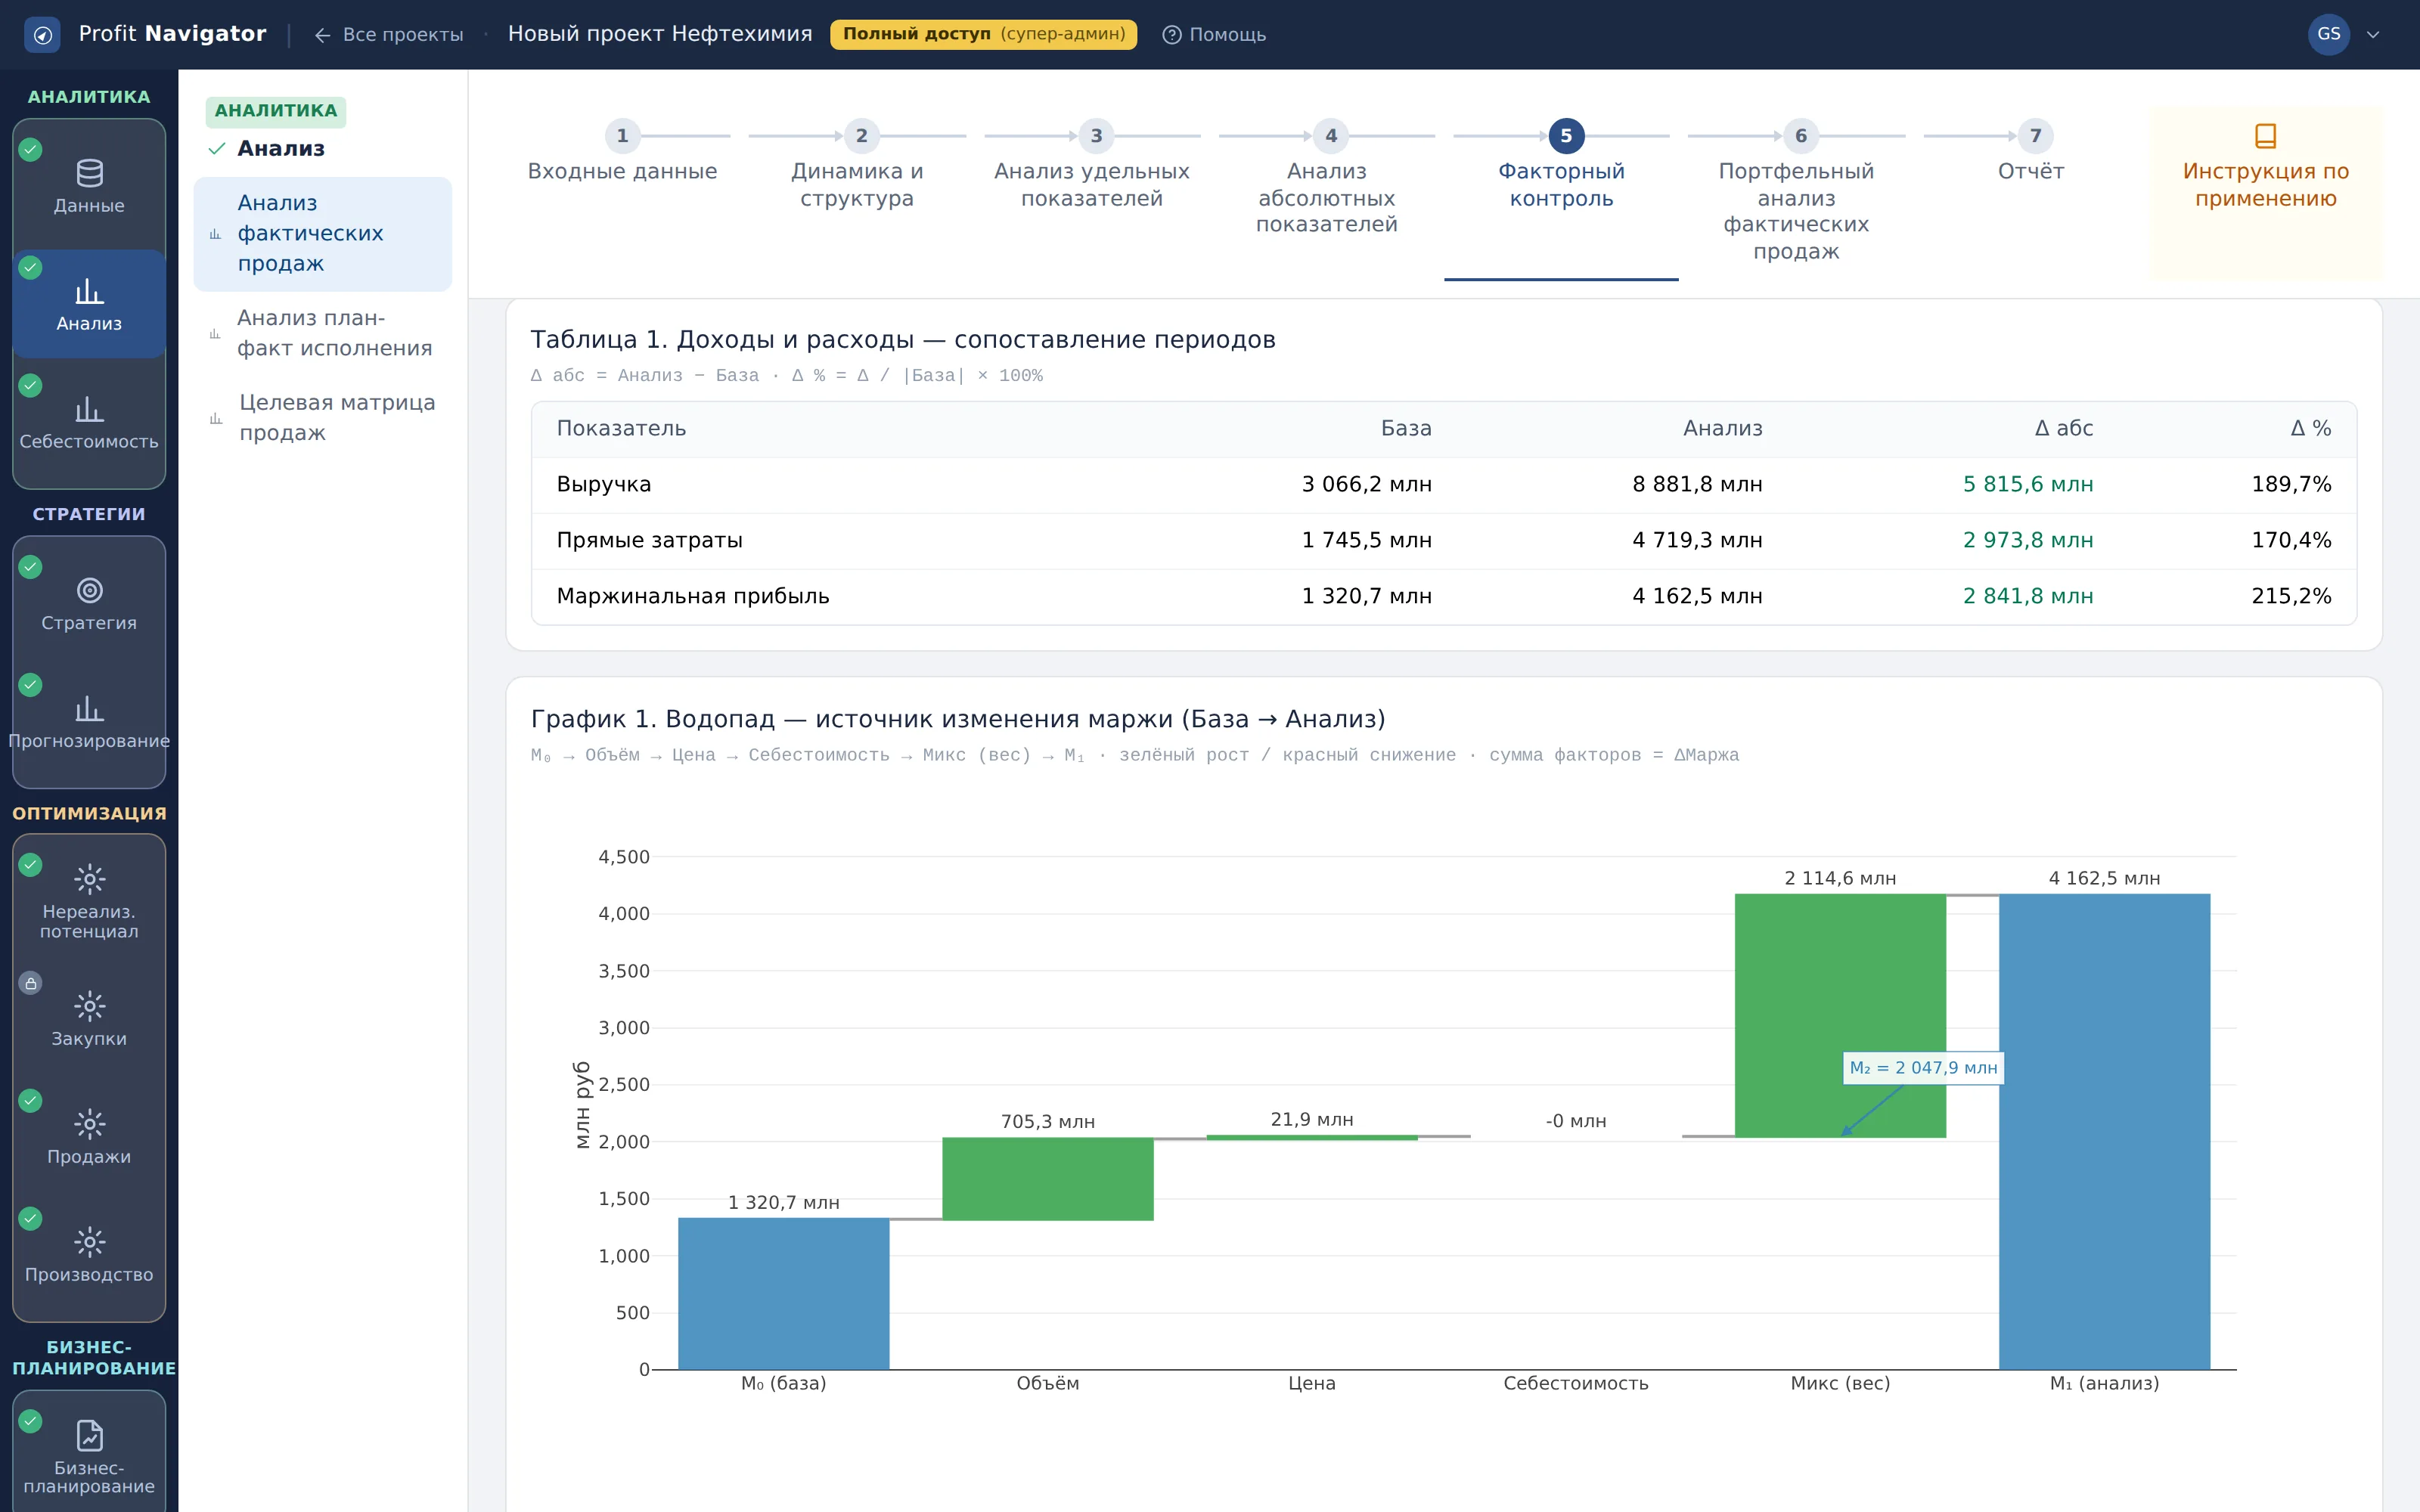The height and width of the screenshot is (1512, 2420).
Task: Open the Стратегия sidebar item
Action: tap(89, 604)
